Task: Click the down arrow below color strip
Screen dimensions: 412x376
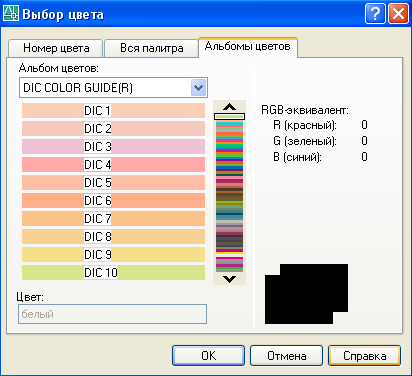Action: tap(229, 279)
